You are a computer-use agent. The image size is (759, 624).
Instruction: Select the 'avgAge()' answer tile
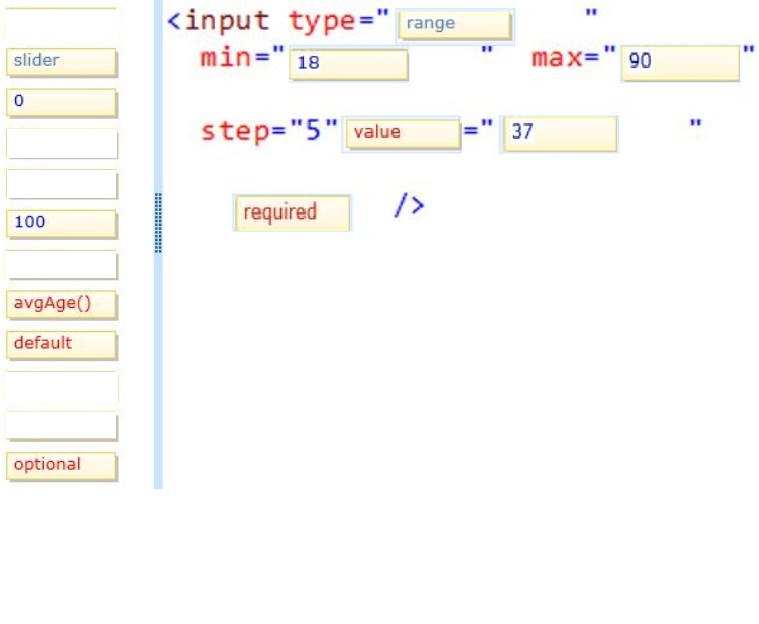[x=61, y=304]
